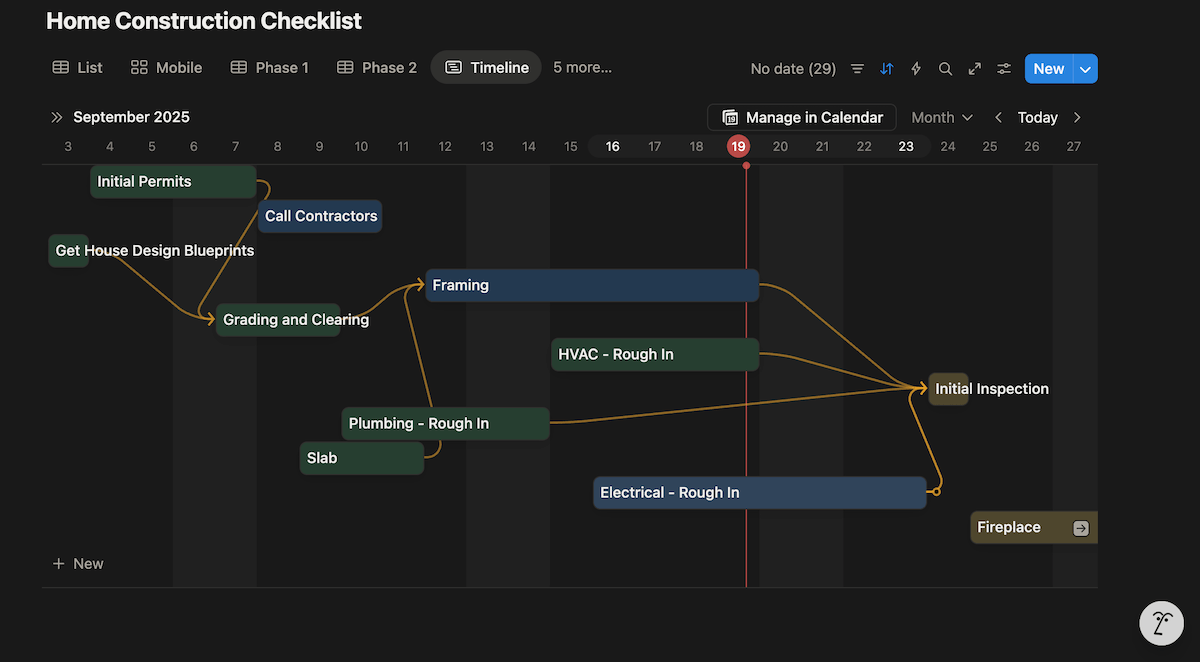Screen dimensions: 1200x662
Task: Click the calendar icon on Manage in Calendar
Action: [x=730, y=117]
